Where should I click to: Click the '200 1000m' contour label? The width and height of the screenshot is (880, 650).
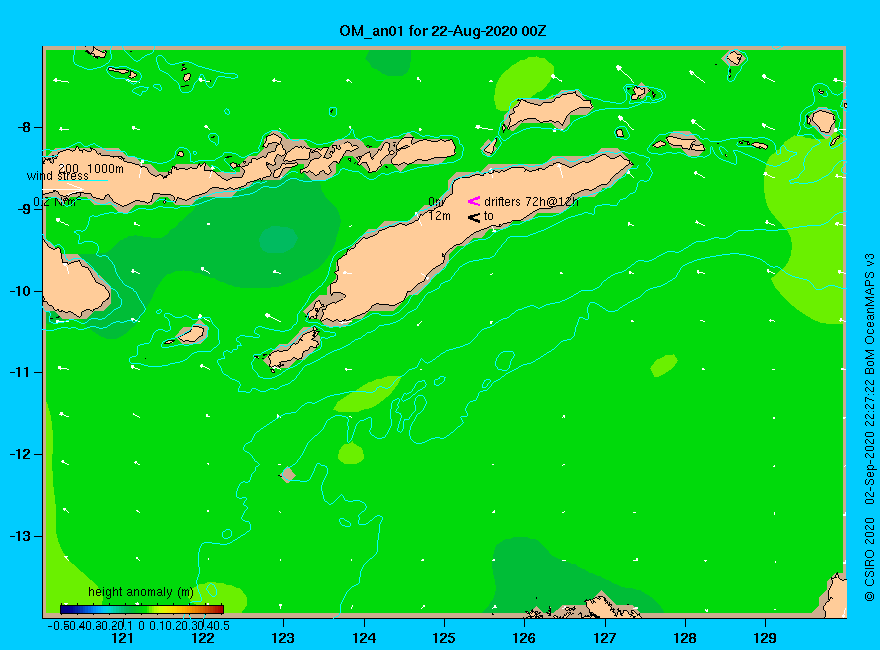point(91,168)
